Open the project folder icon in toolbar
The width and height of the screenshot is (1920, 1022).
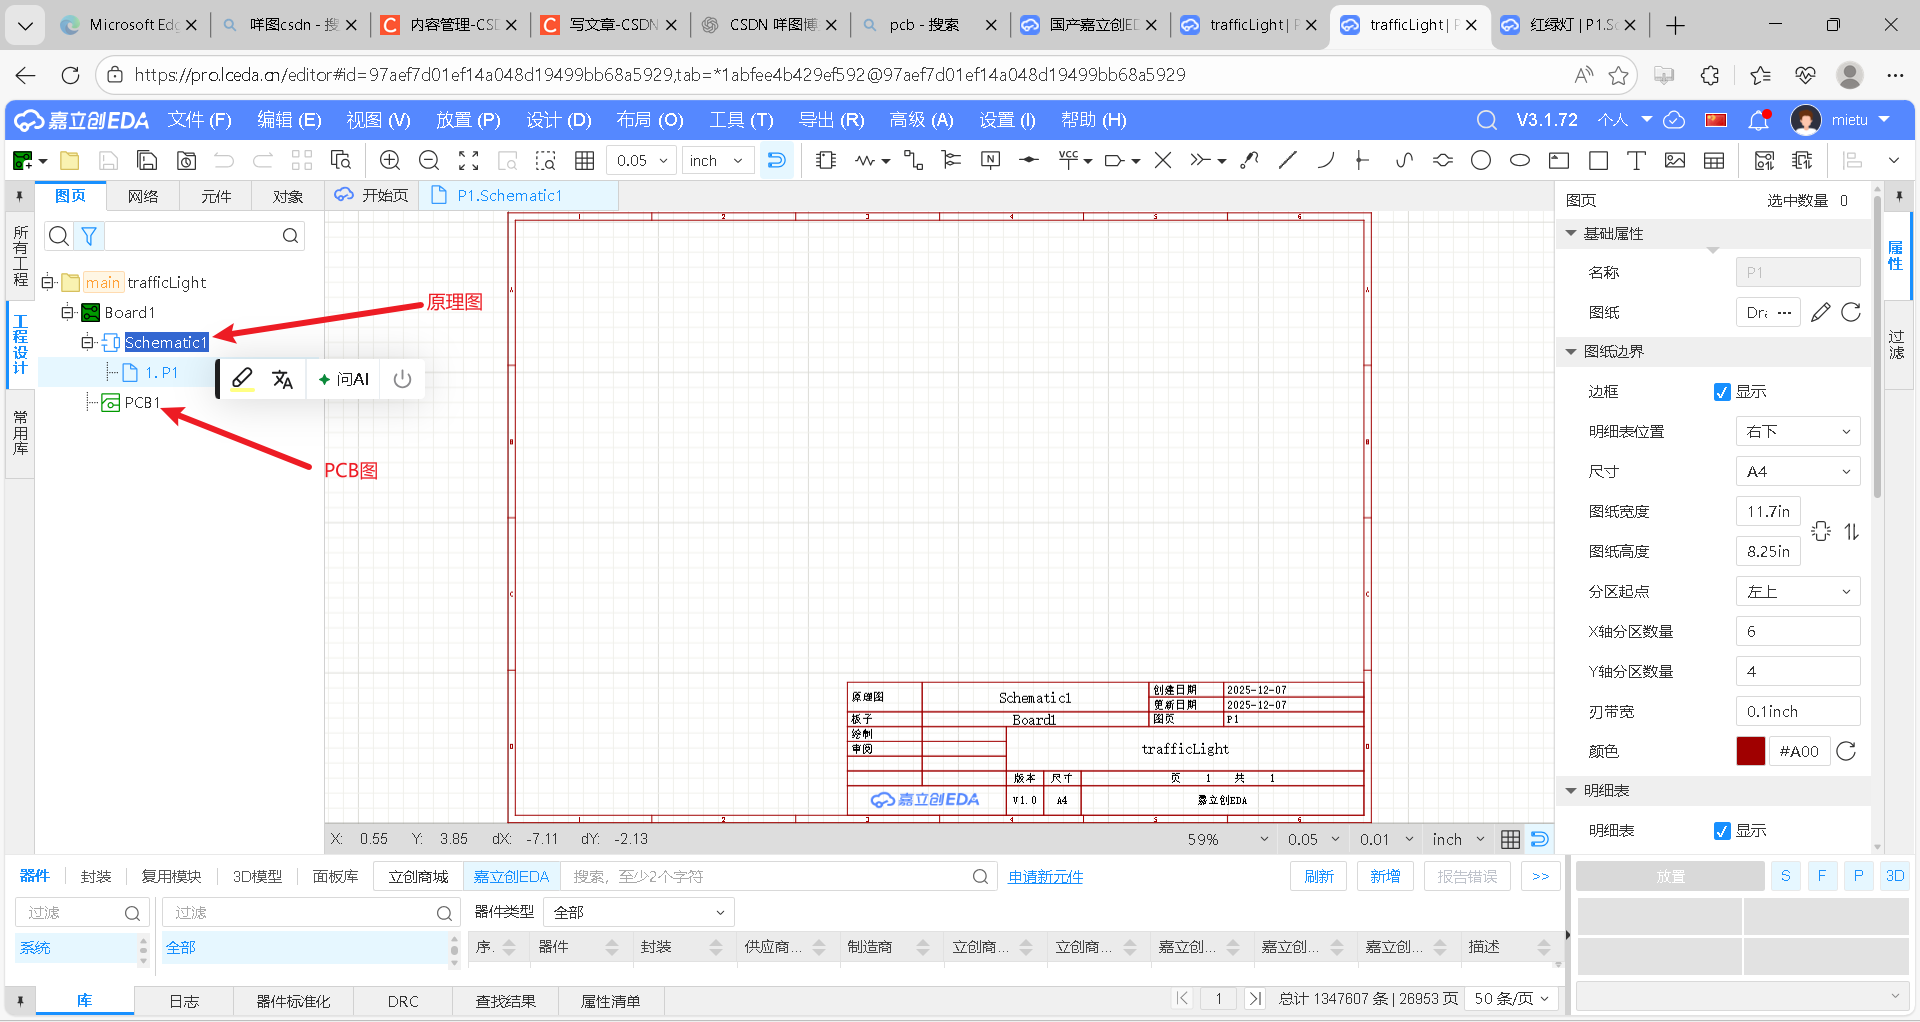click(x=70, y=161)
